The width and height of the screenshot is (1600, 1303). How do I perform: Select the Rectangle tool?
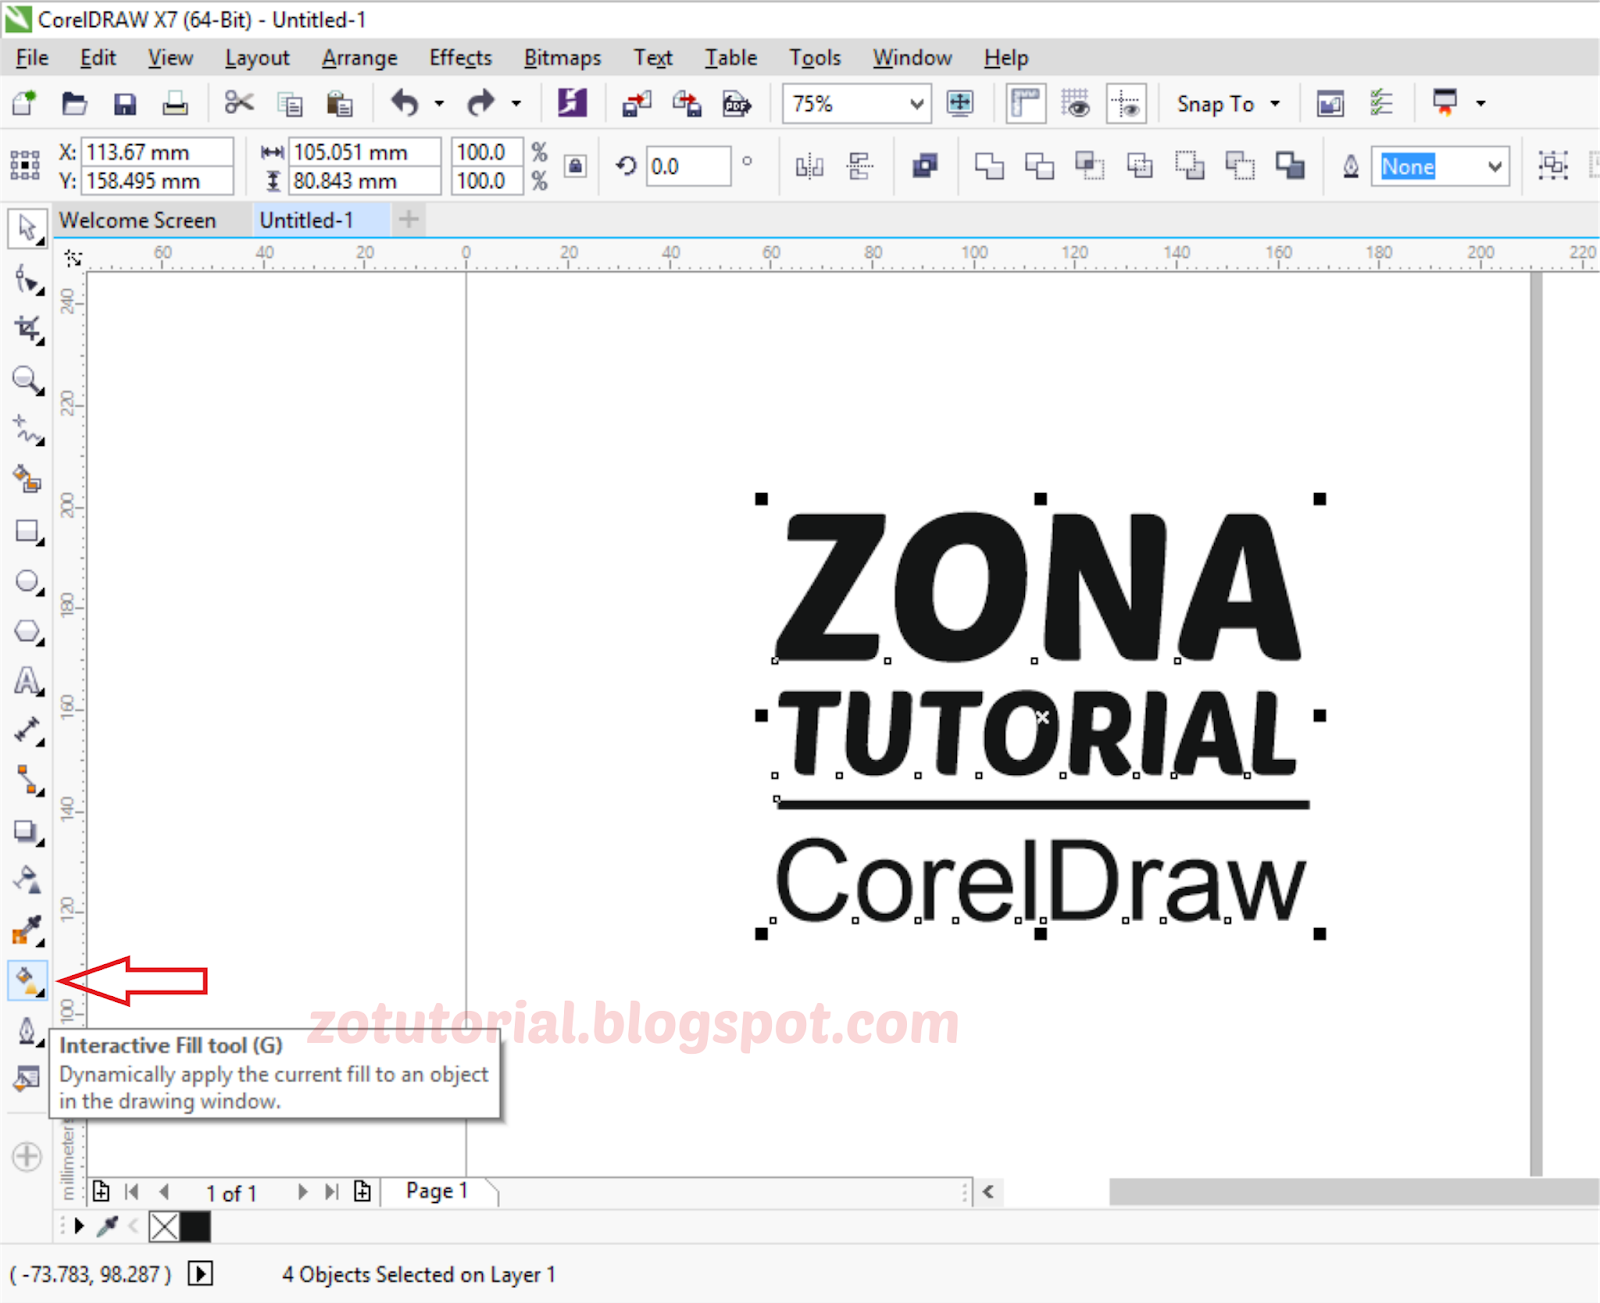pos(27,531)
